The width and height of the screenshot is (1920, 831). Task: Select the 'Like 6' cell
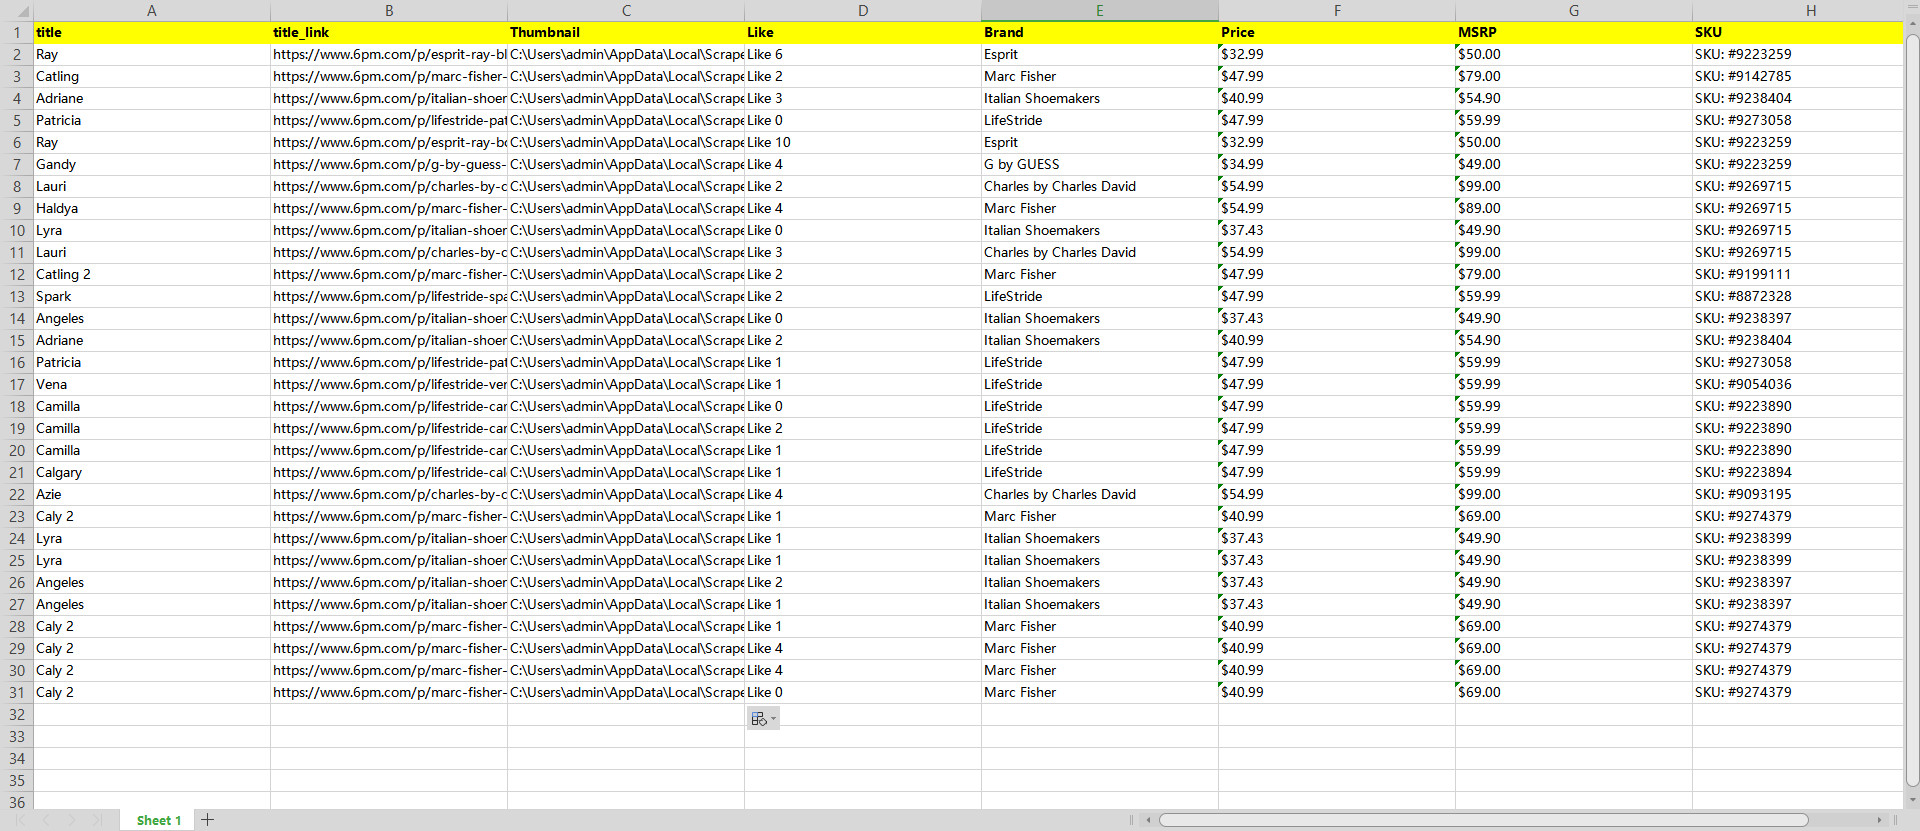tap(863, 54)
